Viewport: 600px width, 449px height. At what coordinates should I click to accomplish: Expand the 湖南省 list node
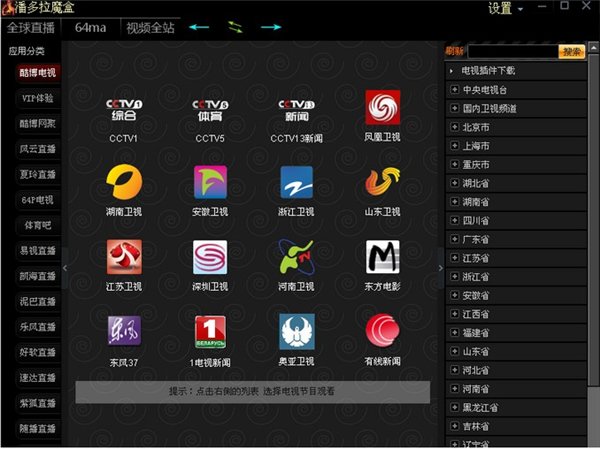(x=454, y=202)
